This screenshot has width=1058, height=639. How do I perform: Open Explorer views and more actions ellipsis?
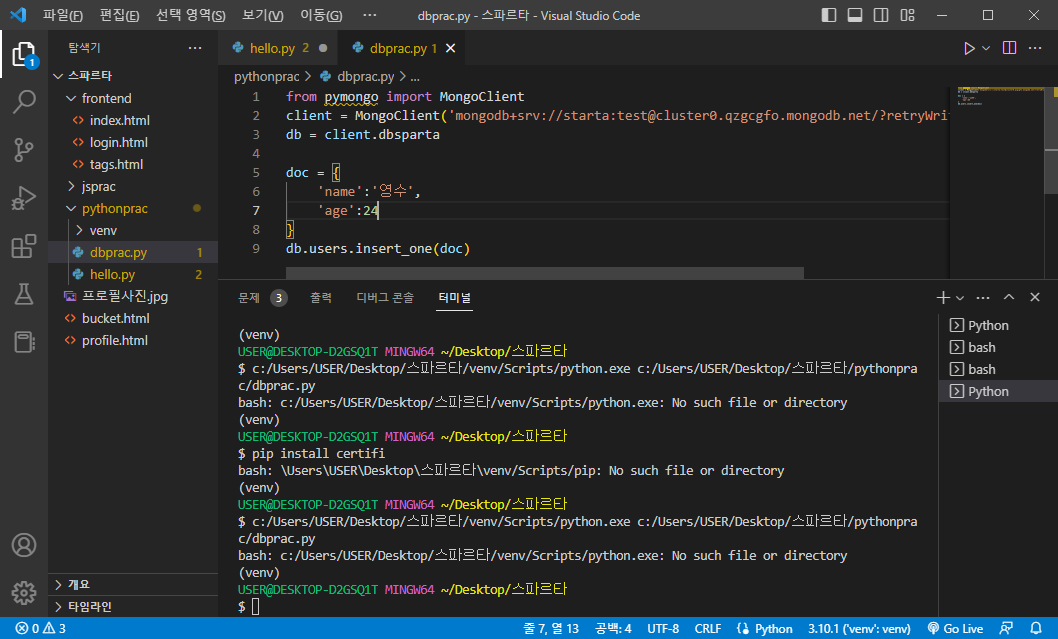click(195, 48)
